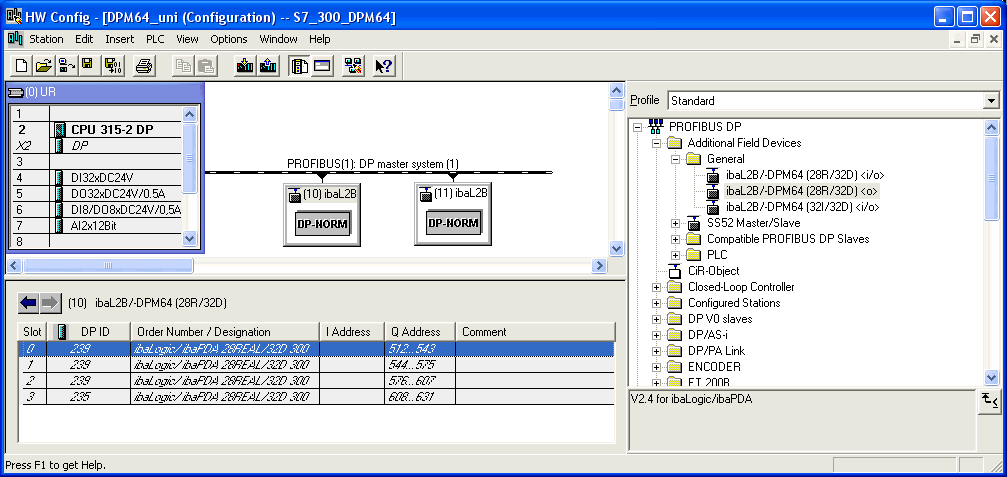Click the Download to Module icon
Image resolution: width=1007 pixels, height=477 pixels.
tap(245, 66)
